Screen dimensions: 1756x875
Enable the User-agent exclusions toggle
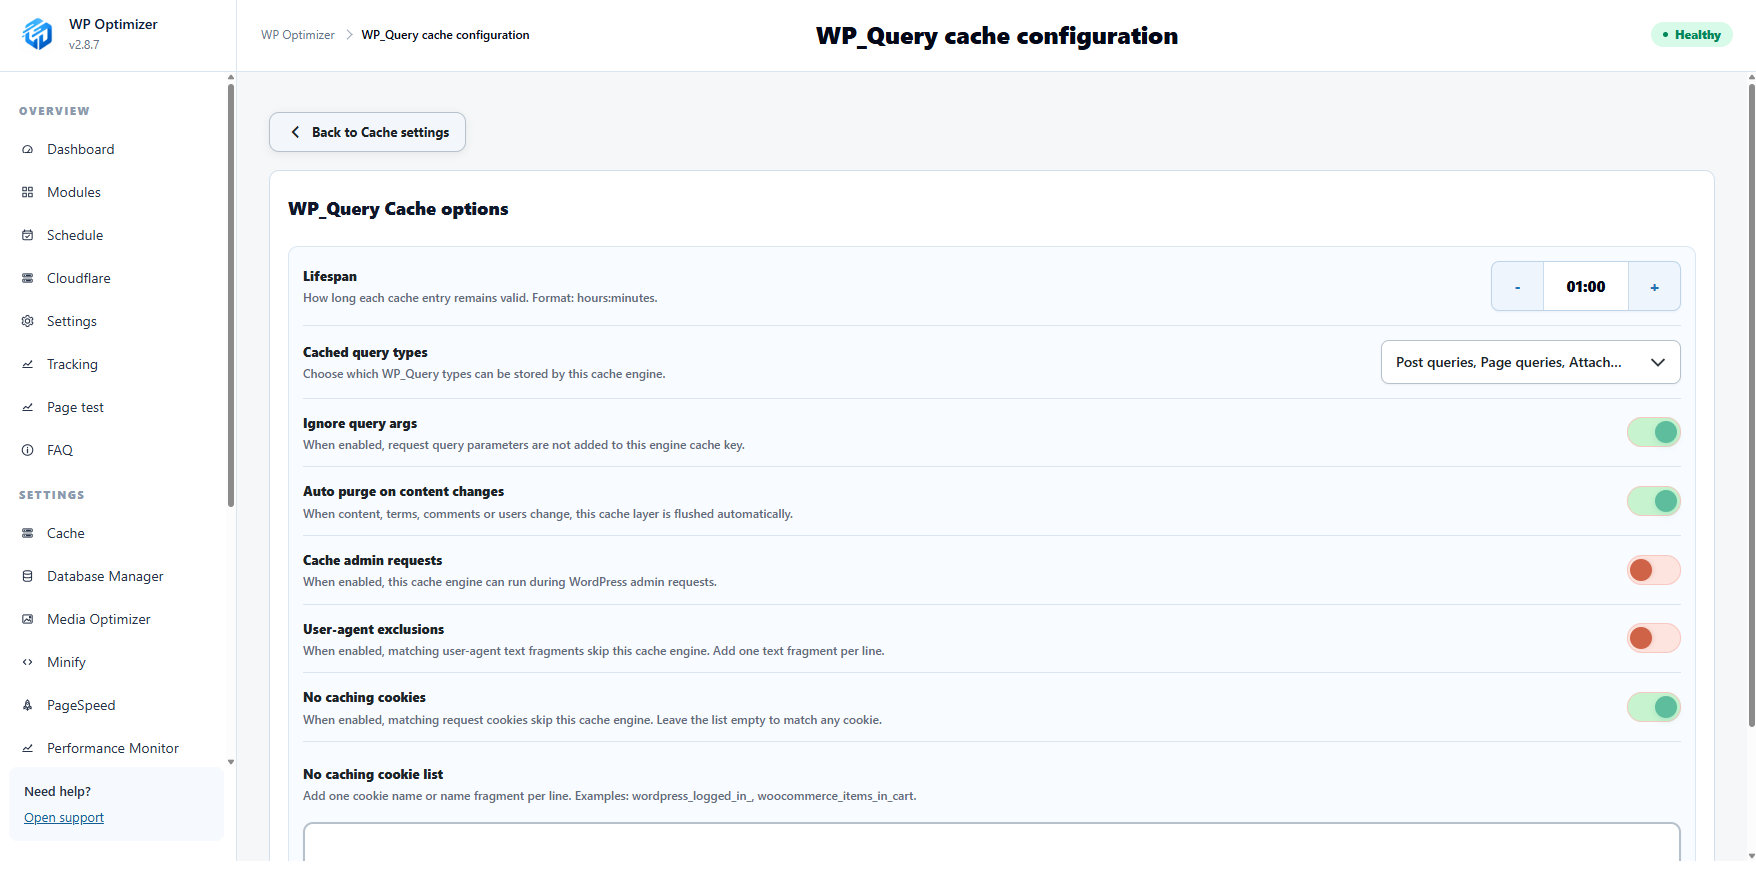[x=1653, y=638]
